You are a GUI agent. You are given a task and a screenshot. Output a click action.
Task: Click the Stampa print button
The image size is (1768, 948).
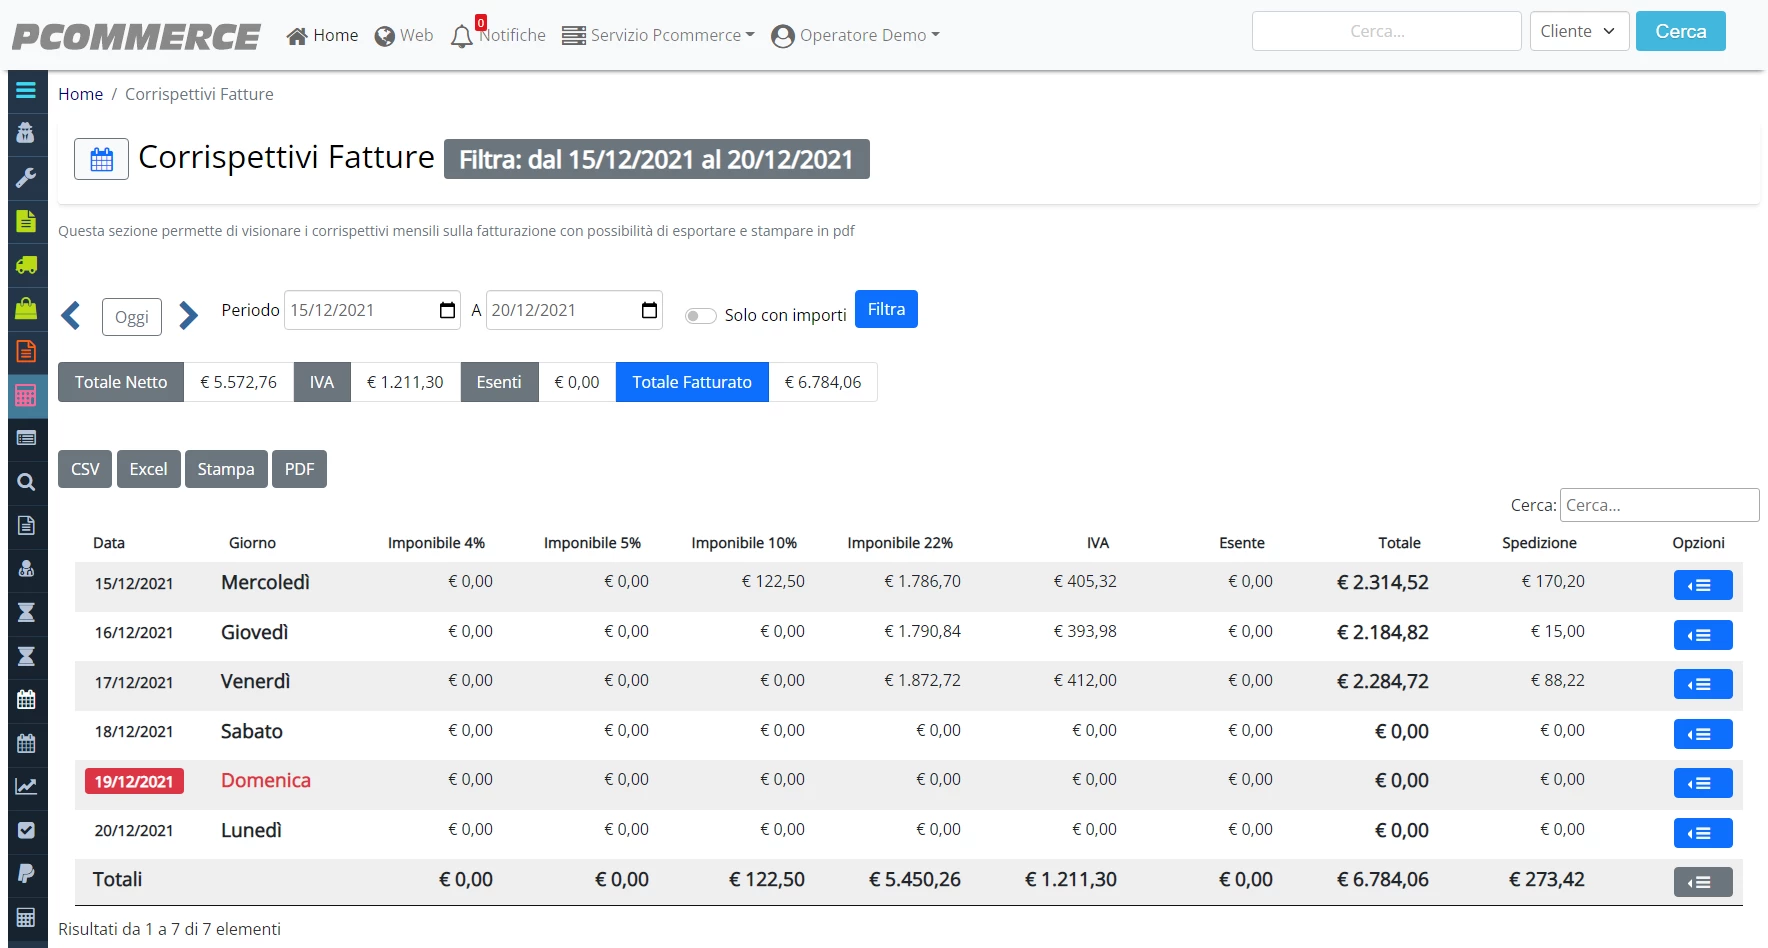pos(226,469)
